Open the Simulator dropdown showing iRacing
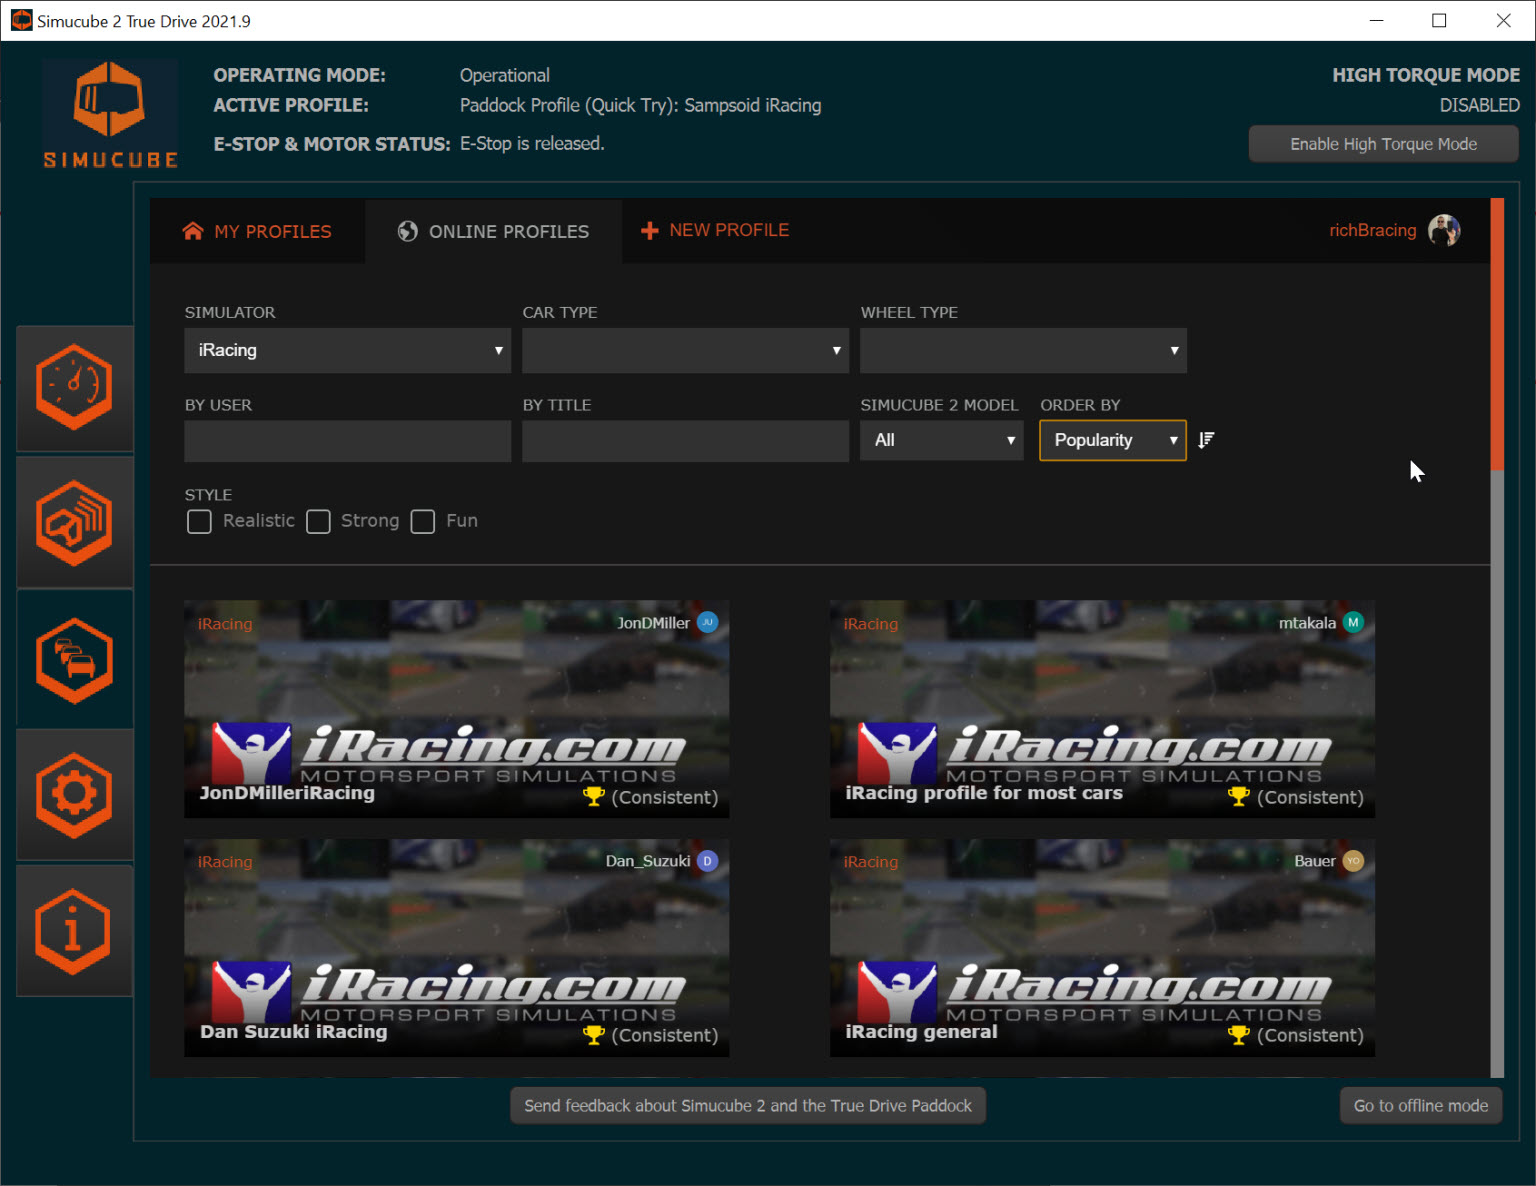This screenshot has width=1536, height=1186. [x=347, y=350]
